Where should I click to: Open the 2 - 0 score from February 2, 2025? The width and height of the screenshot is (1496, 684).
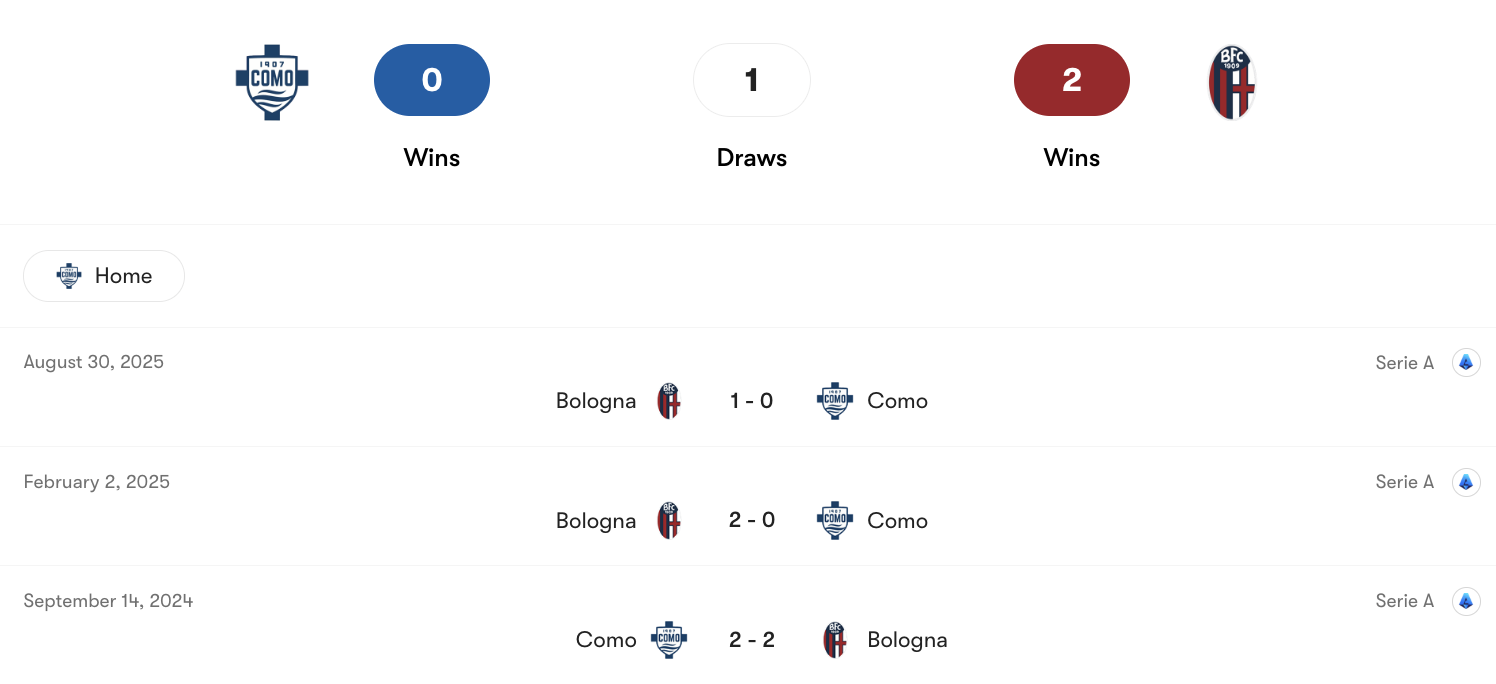pyautogui.click(x=752, y=520)
